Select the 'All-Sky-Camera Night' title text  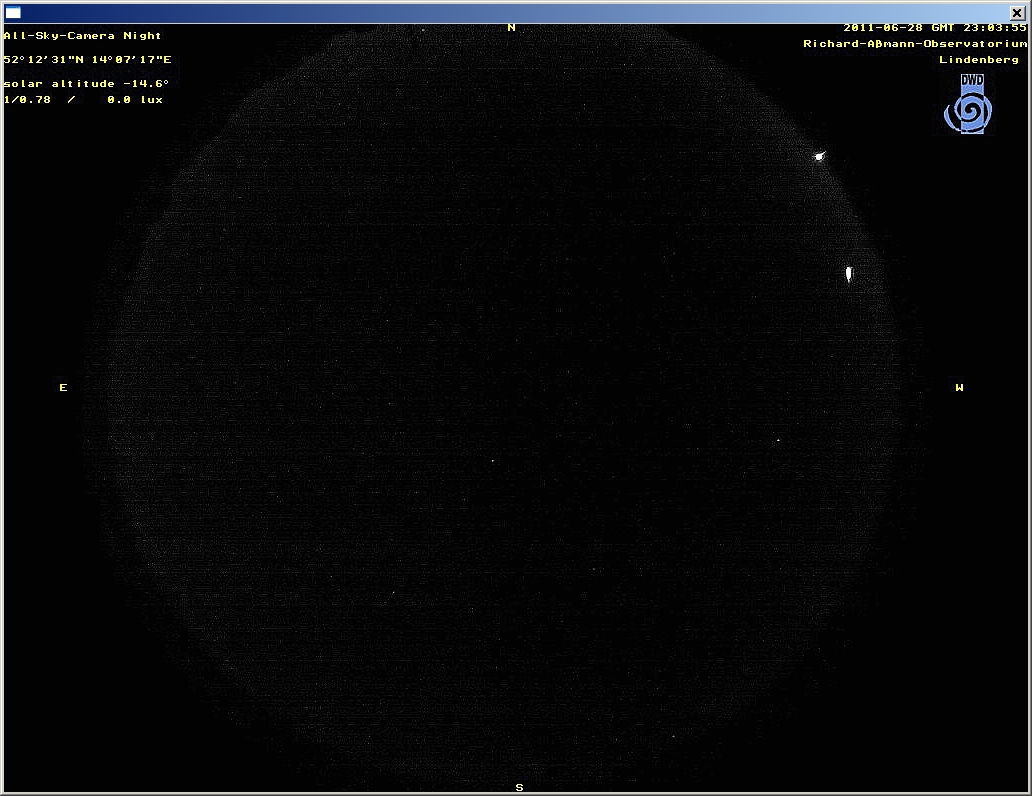[x=82, y=36]
